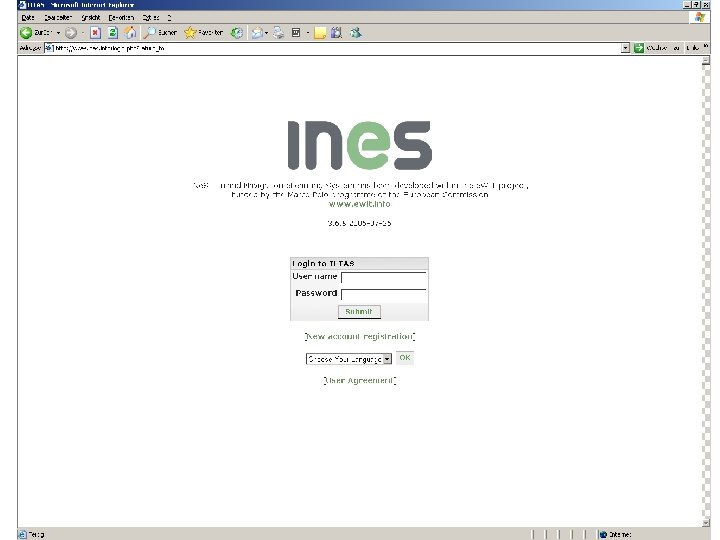
Task: Expand the Links toolbar chevron
Action: tap(705, 46)
